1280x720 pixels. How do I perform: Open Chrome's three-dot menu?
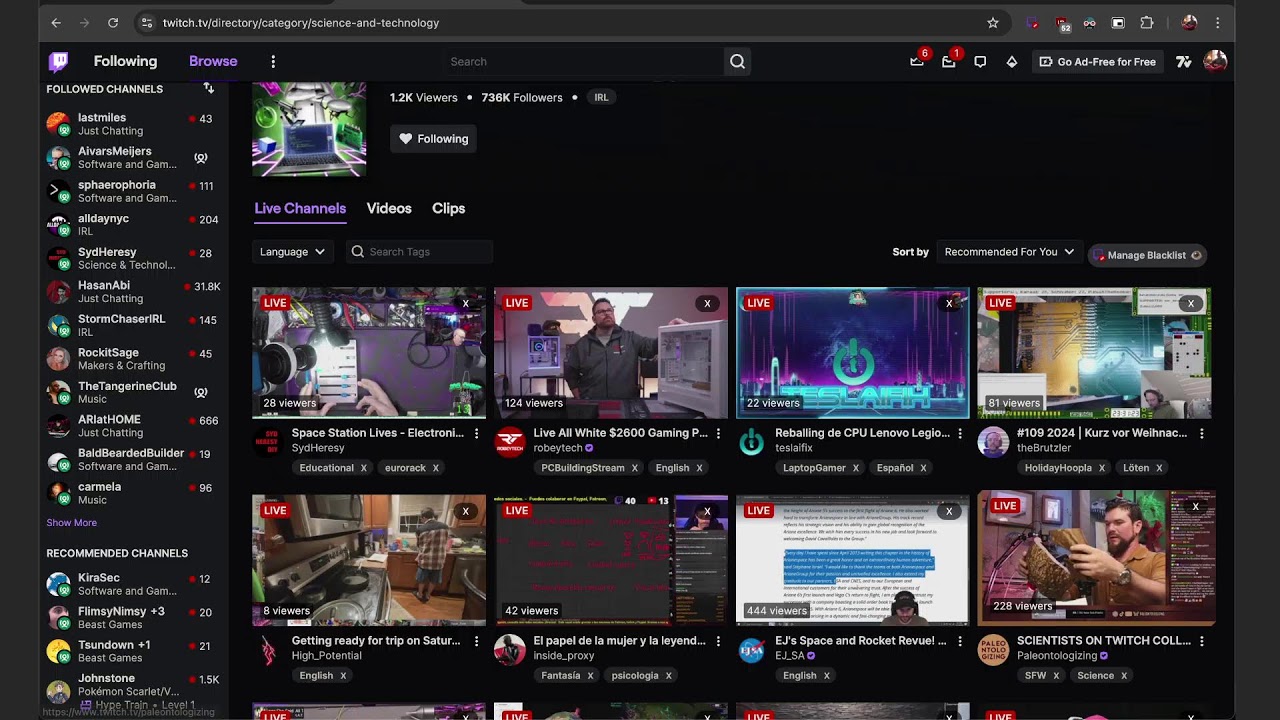click(1217, 23)
